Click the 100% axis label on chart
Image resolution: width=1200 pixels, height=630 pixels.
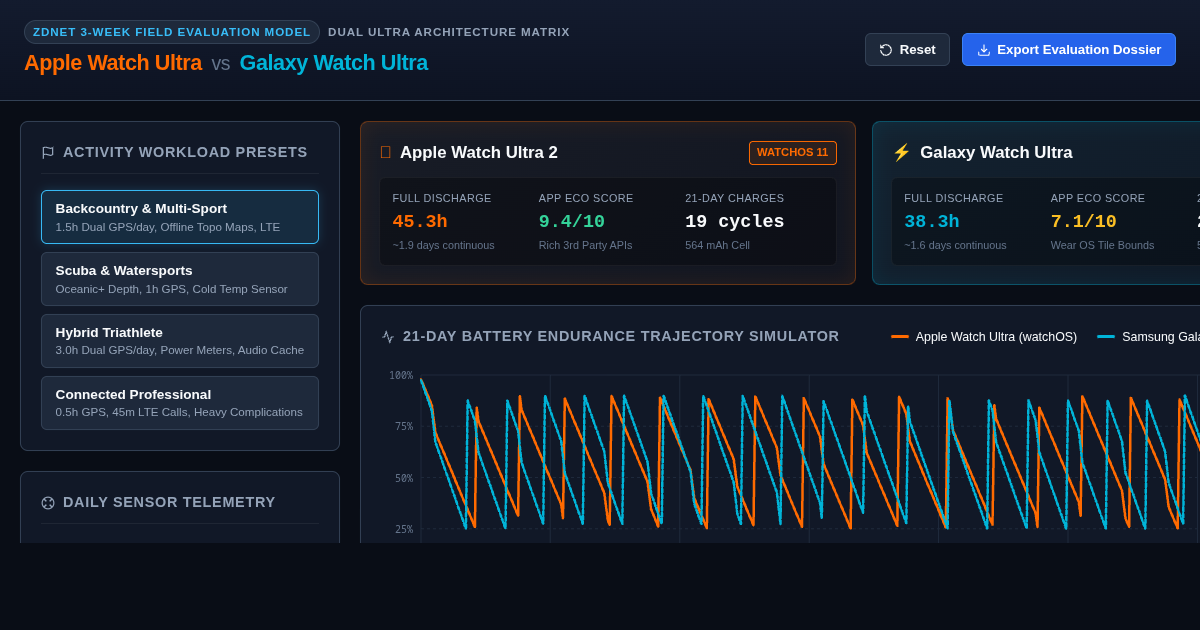[x=401, y=375]
